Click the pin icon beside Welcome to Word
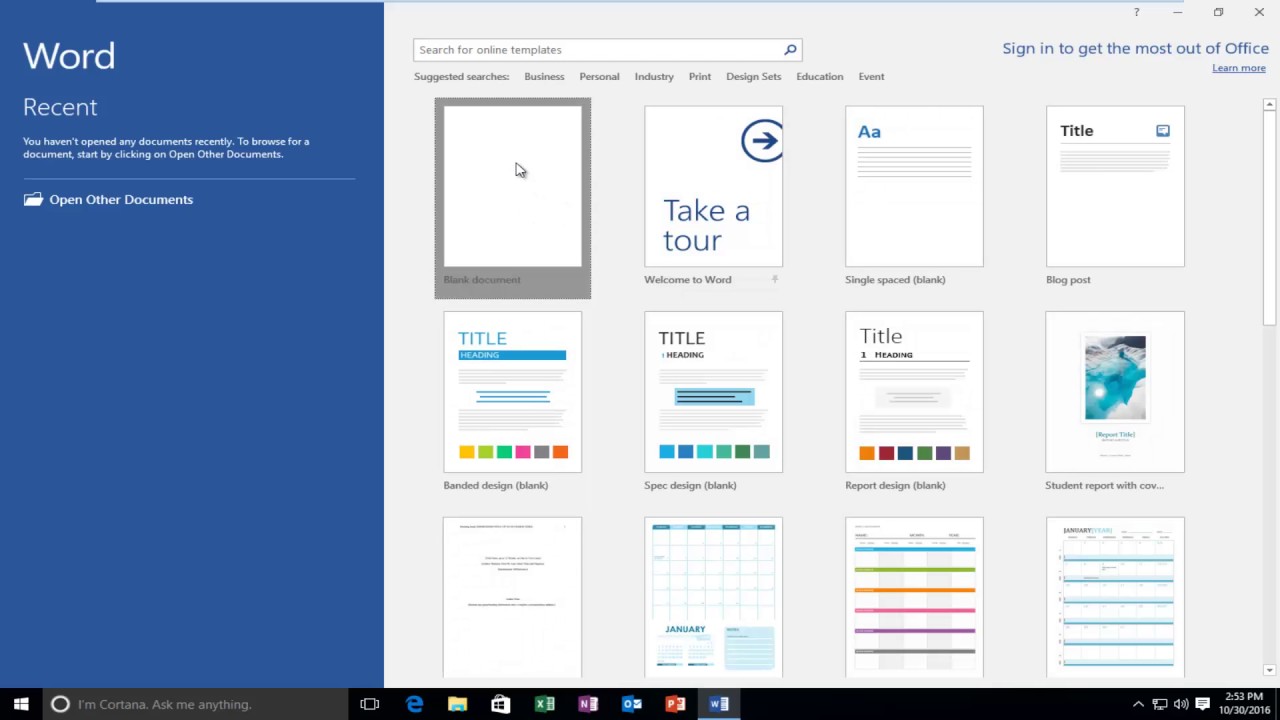This screenshot has width=1280, height=720. [x=775, y=280]
